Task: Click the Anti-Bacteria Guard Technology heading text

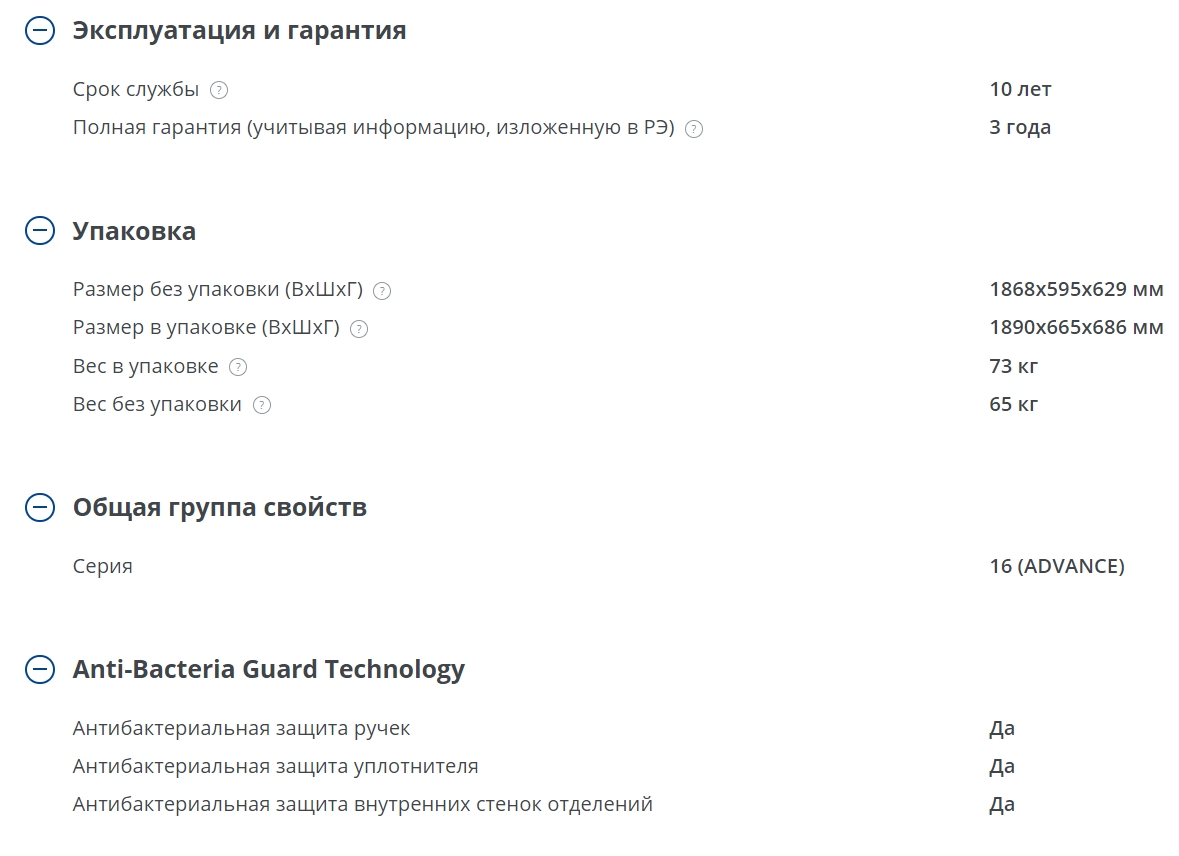Action: click(x=268, y=670)
